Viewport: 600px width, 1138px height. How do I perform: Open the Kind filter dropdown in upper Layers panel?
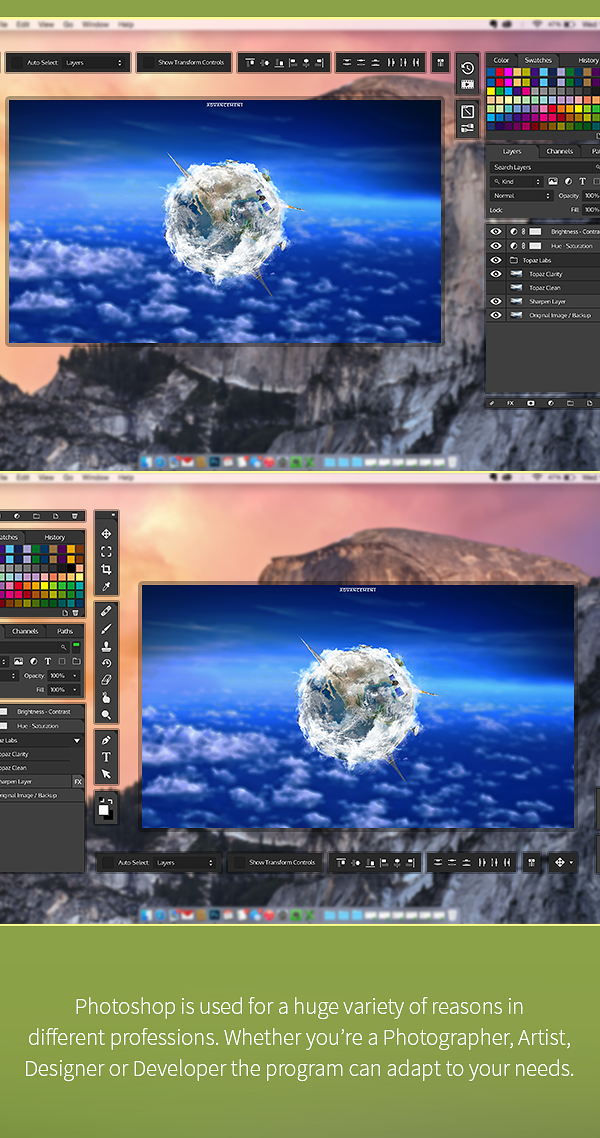(x=517, y=181)
